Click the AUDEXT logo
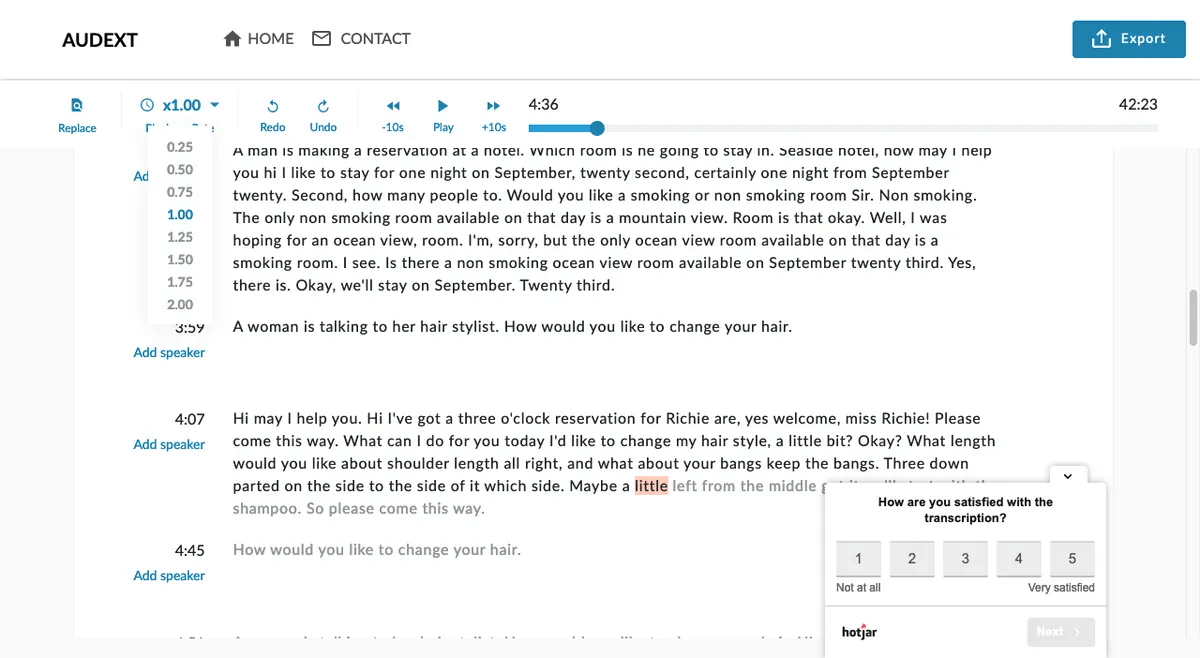Screen dimensions: 1200x658 click(100, 40)
